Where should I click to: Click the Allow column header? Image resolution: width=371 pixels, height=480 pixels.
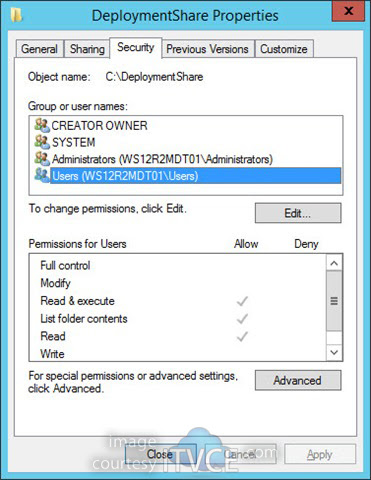246,244
